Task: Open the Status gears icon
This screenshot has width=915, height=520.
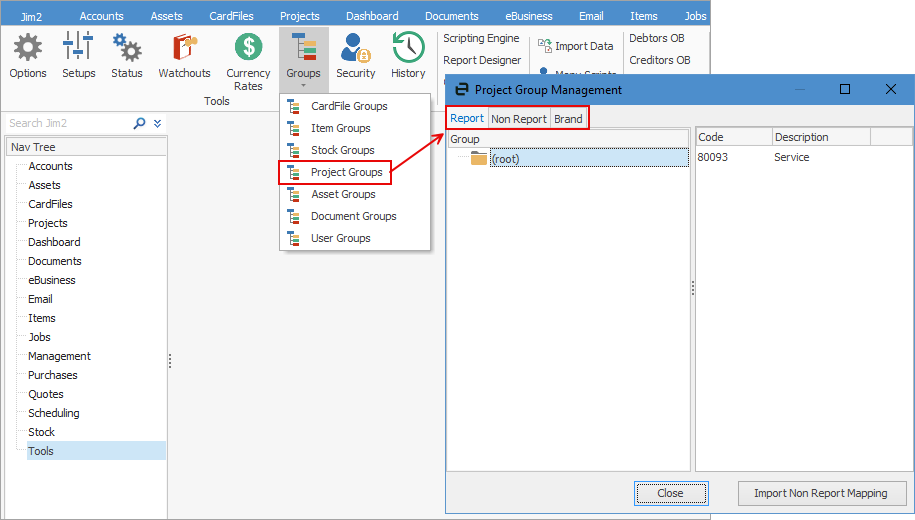Action: pyautogui.click(x=127, y=47)
